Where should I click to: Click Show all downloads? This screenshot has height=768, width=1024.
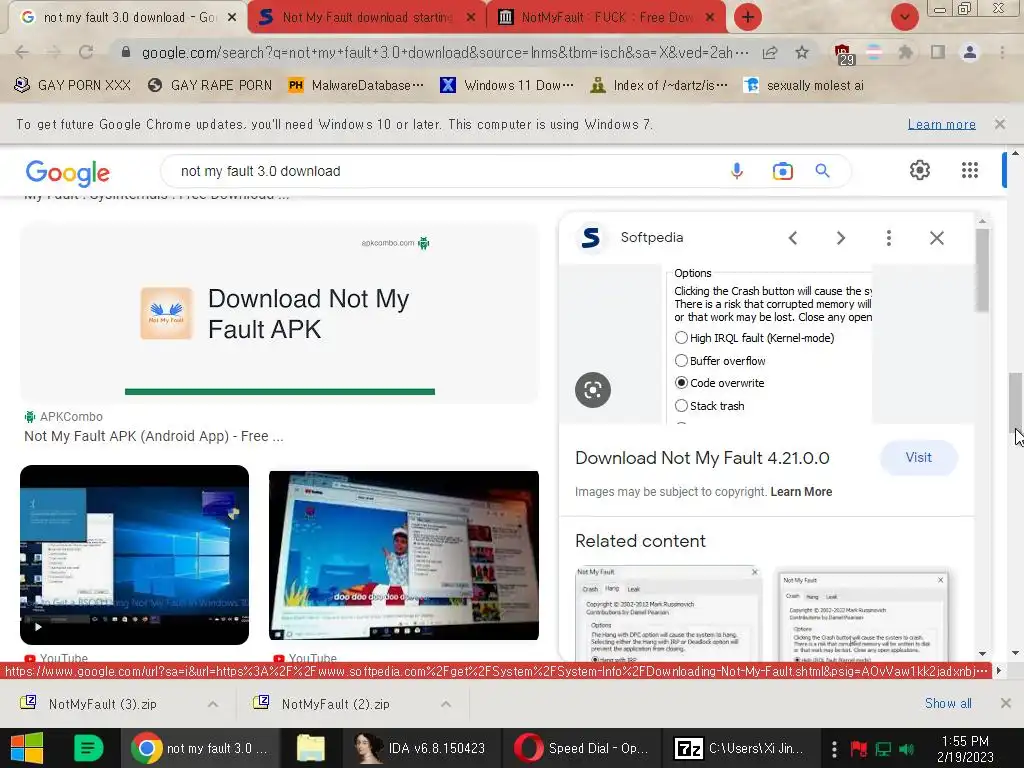click(948, 703)
